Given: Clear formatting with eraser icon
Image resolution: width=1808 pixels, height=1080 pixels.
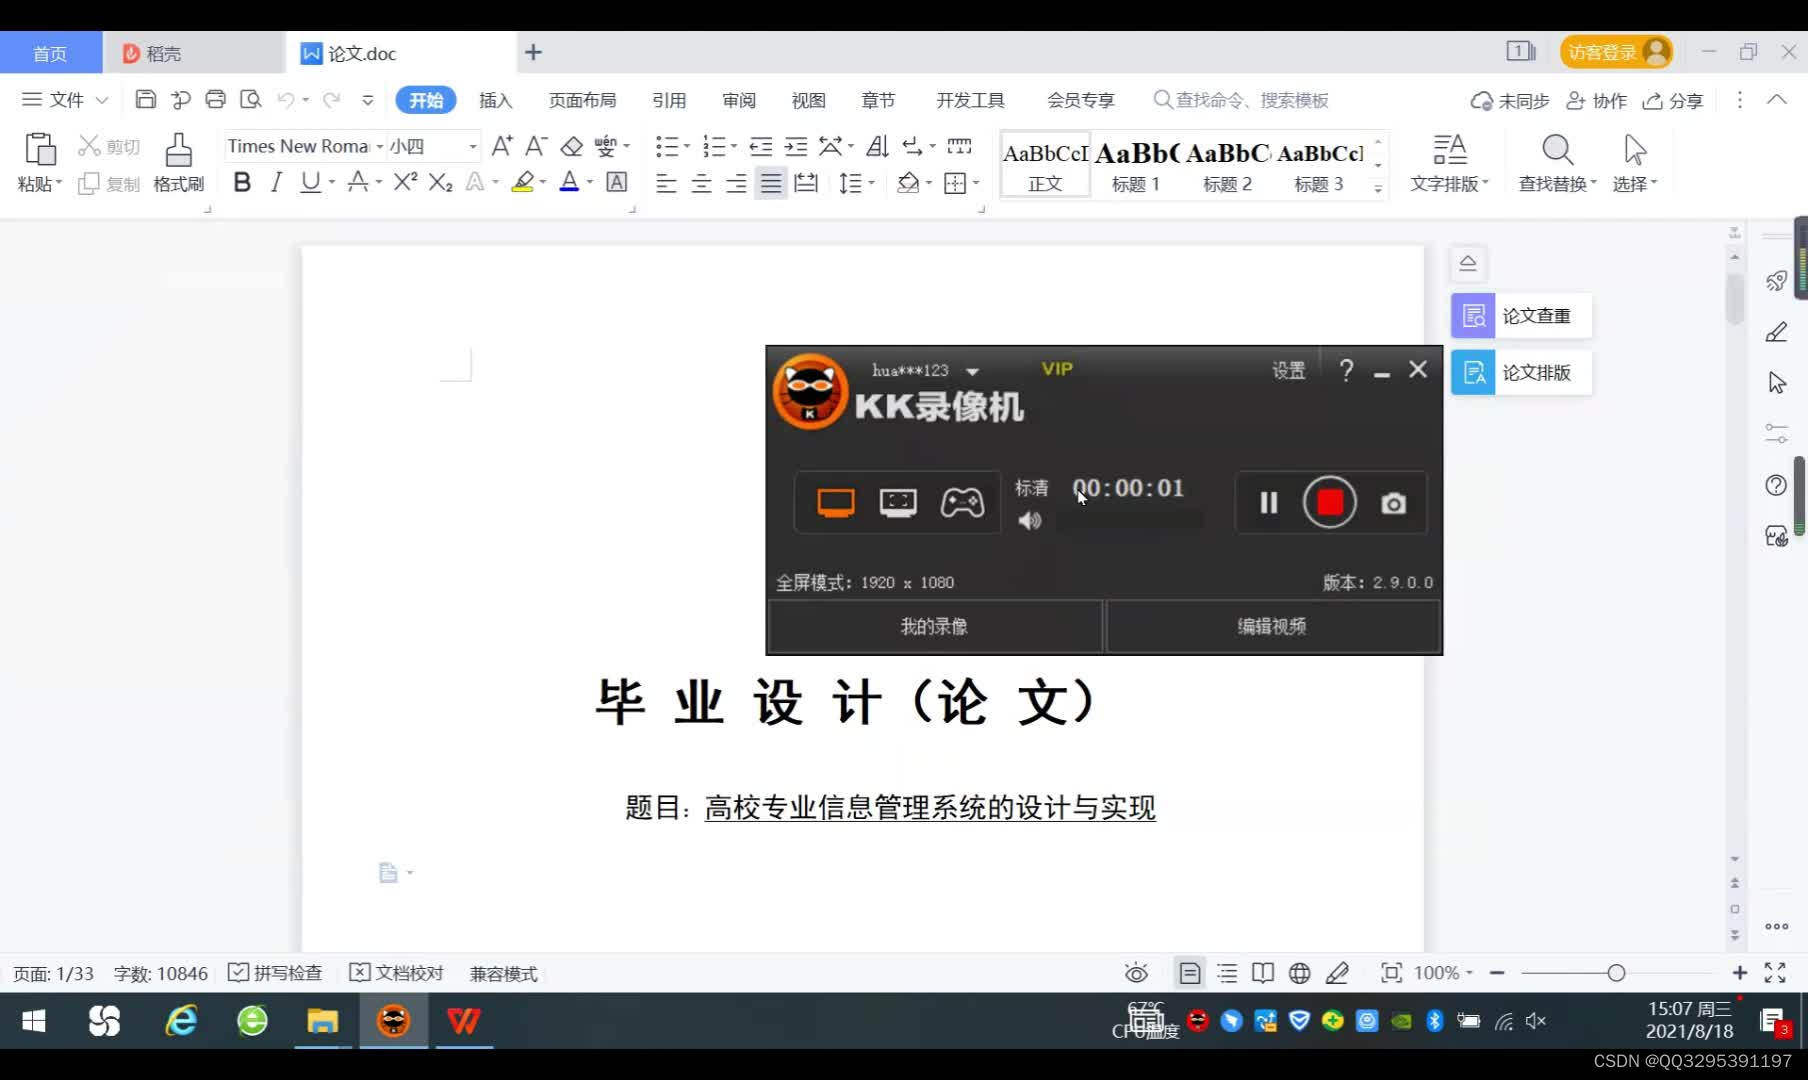Looking at the screenshot, I should point(571,146).
